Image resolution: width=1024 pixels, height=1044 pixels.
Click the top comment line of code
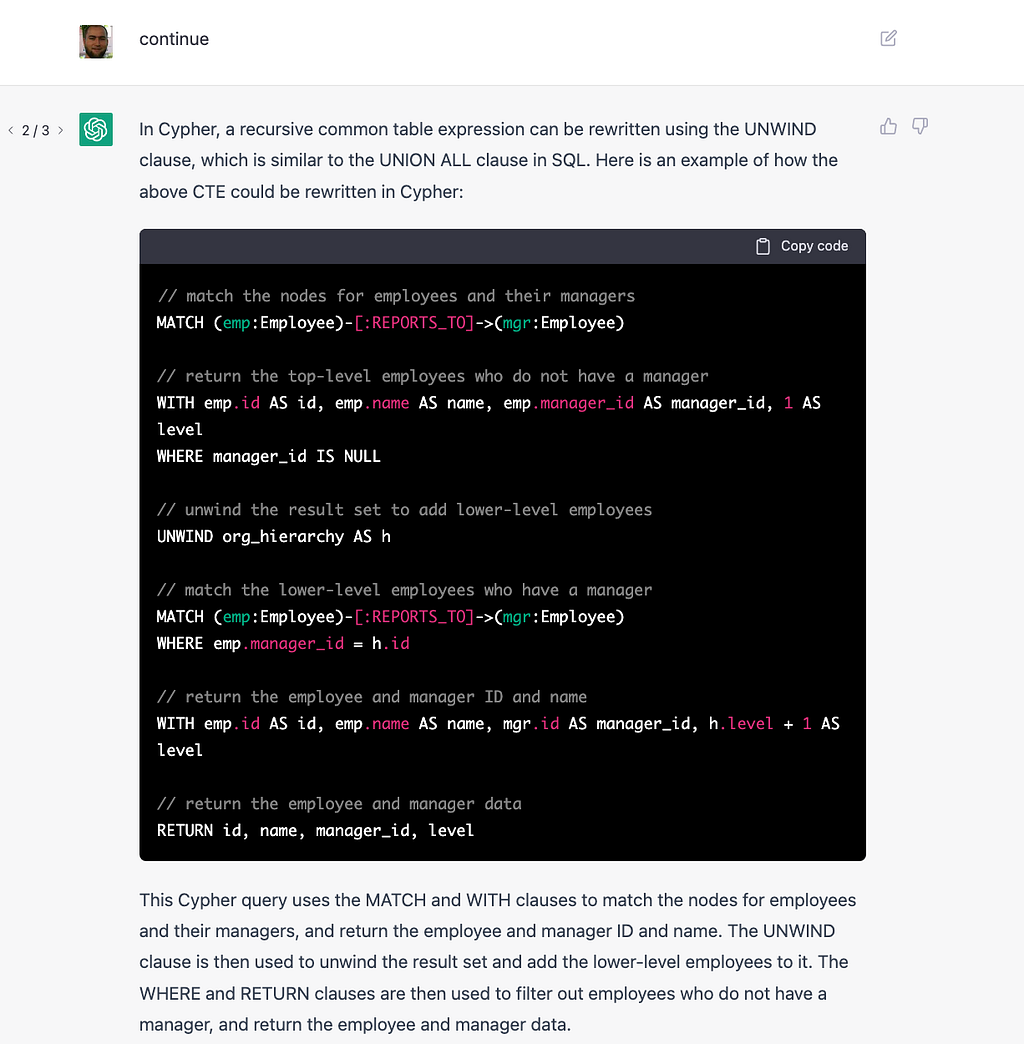(x=396, y=295)
